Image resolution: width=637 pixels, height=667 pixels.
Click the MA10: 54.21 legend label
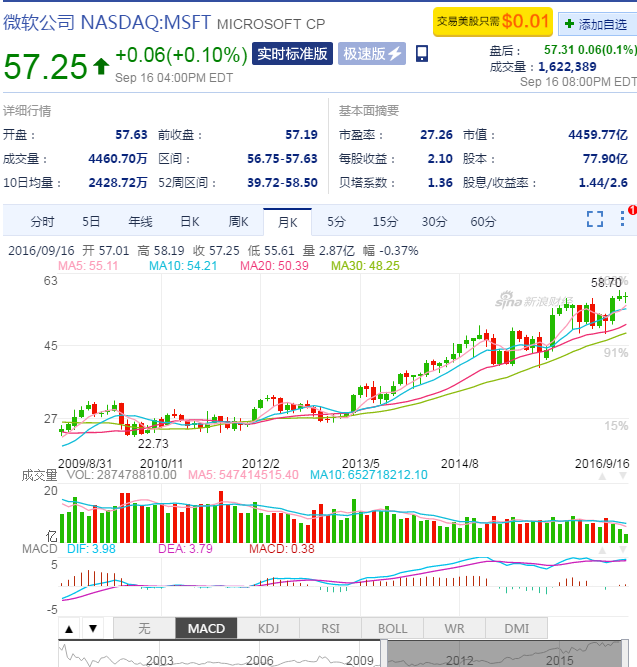(183, 266)
